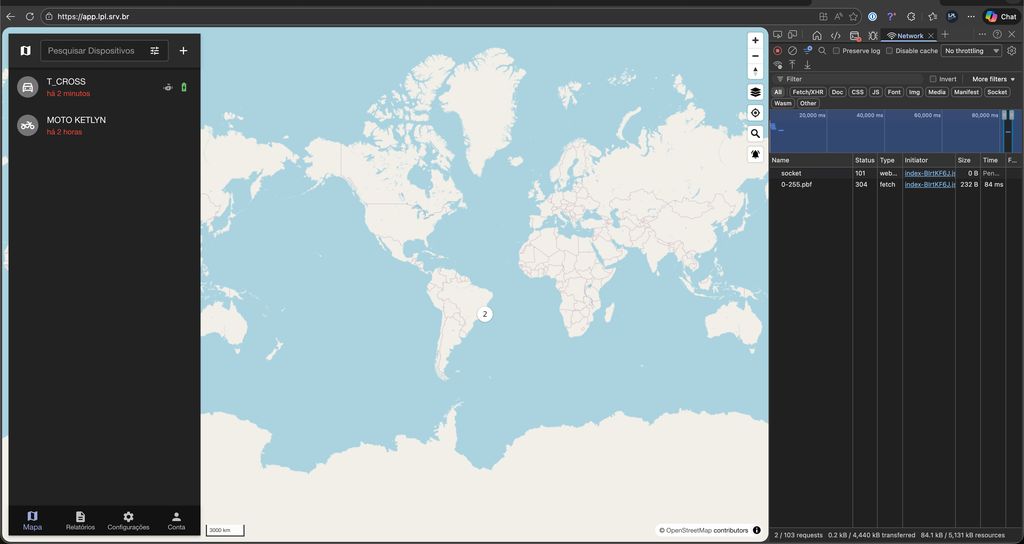Open DevTools Welcome home icon
This screenshot has width=1024, height=544.
point(817,35)
